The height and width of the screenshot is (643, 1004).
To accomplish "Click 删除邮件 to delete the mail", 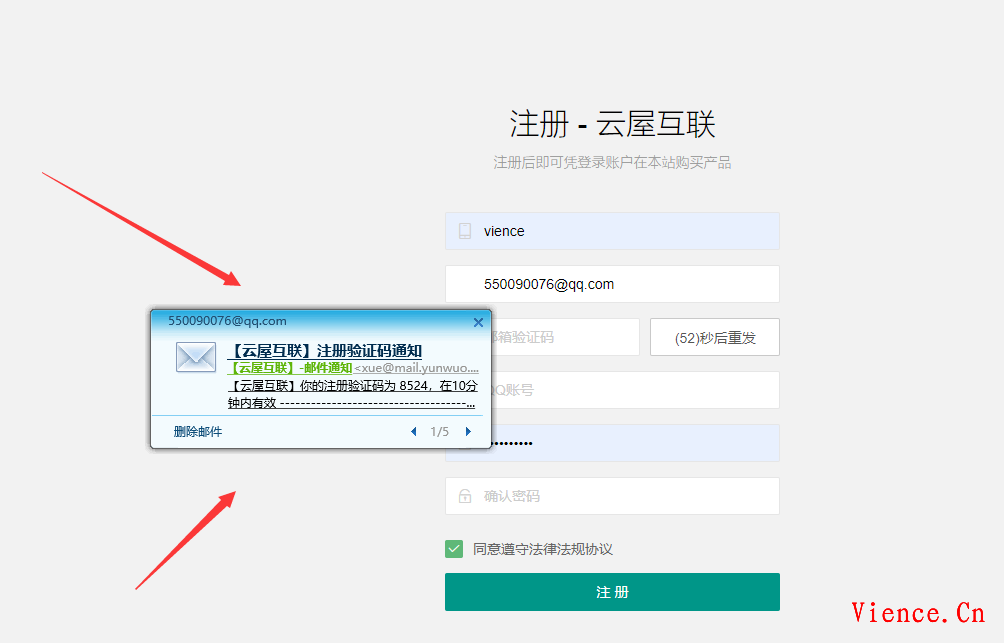I will 197,432.
